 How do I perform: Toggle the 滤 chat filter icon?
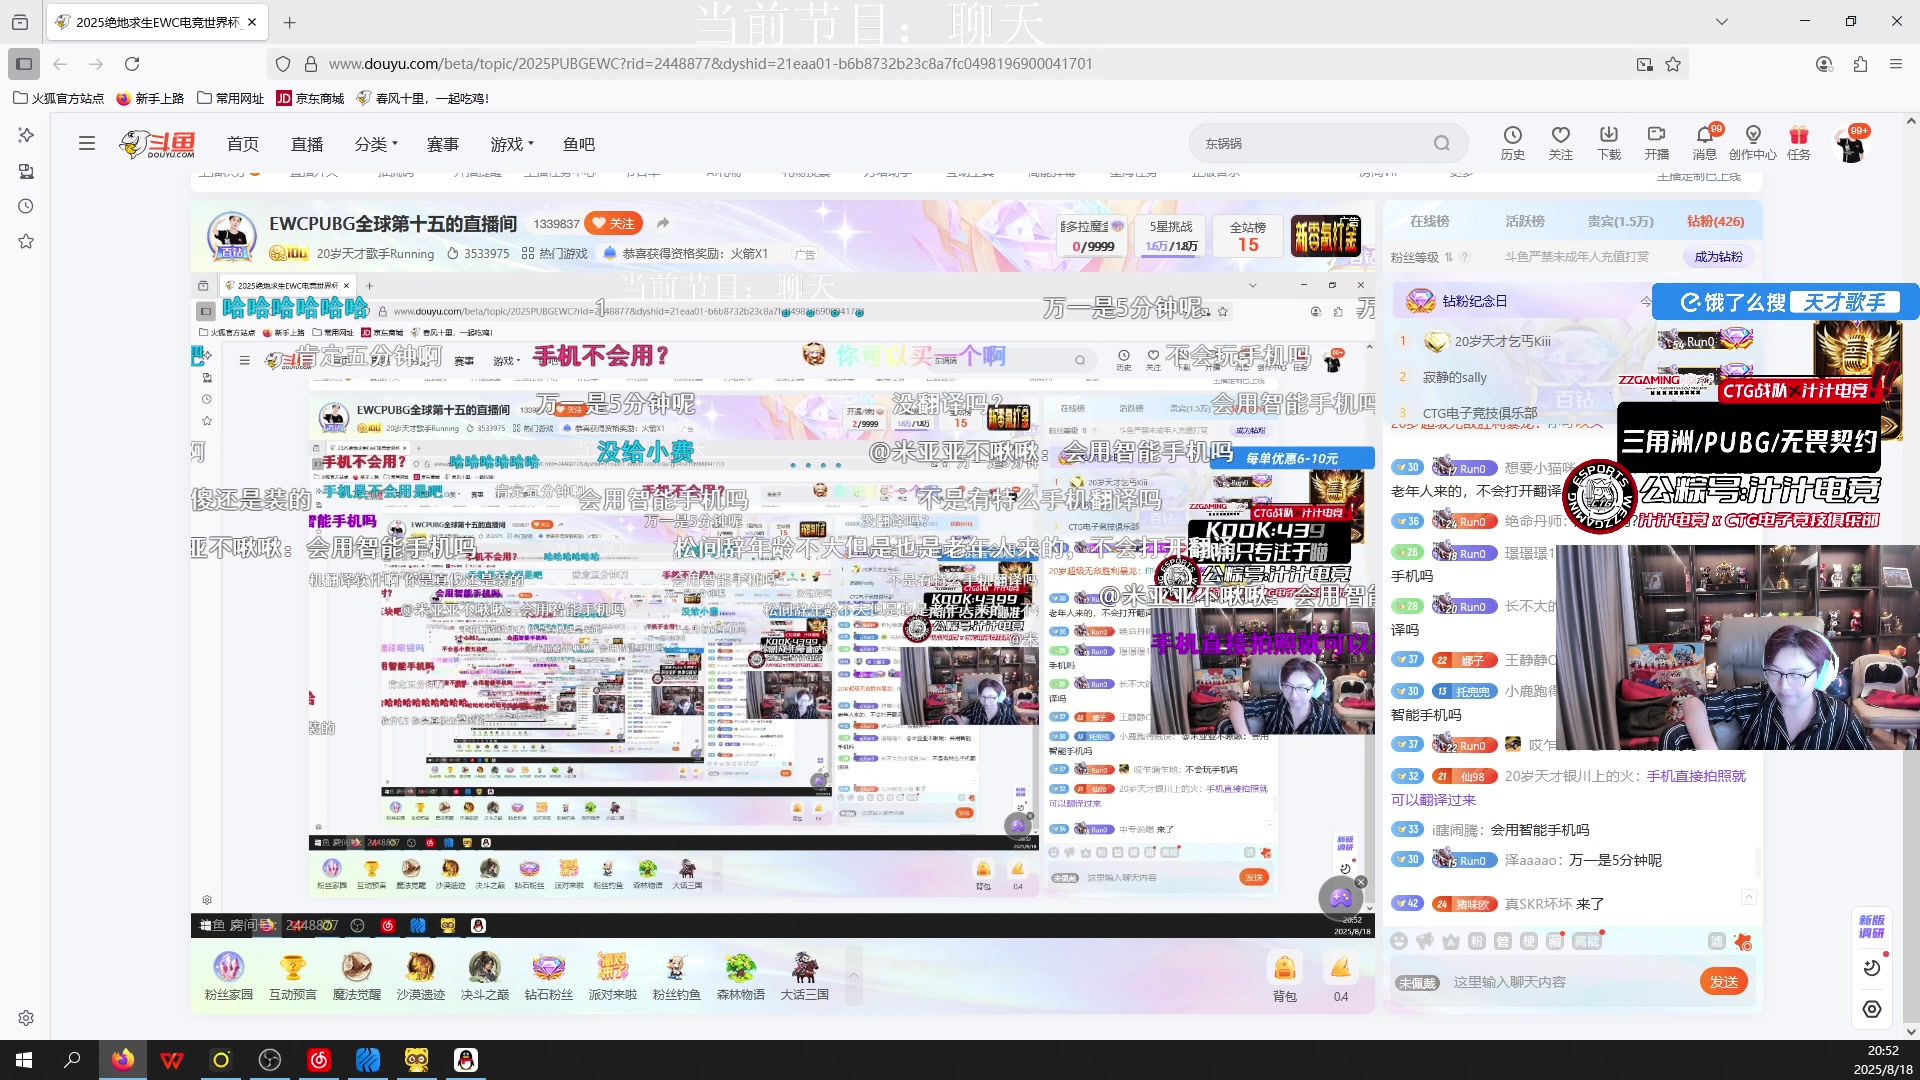click(1717, 941)
